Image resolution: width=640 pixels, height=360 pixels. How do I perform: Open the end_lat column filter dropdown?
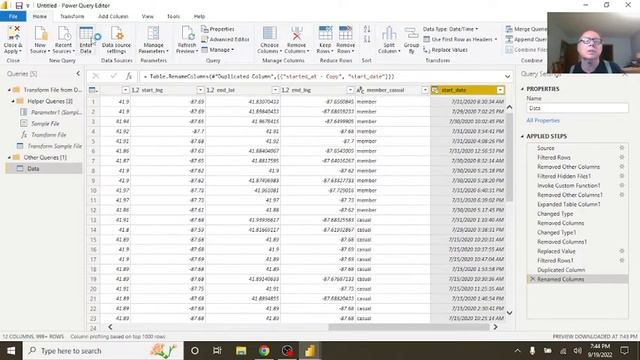tap(275, 90)
